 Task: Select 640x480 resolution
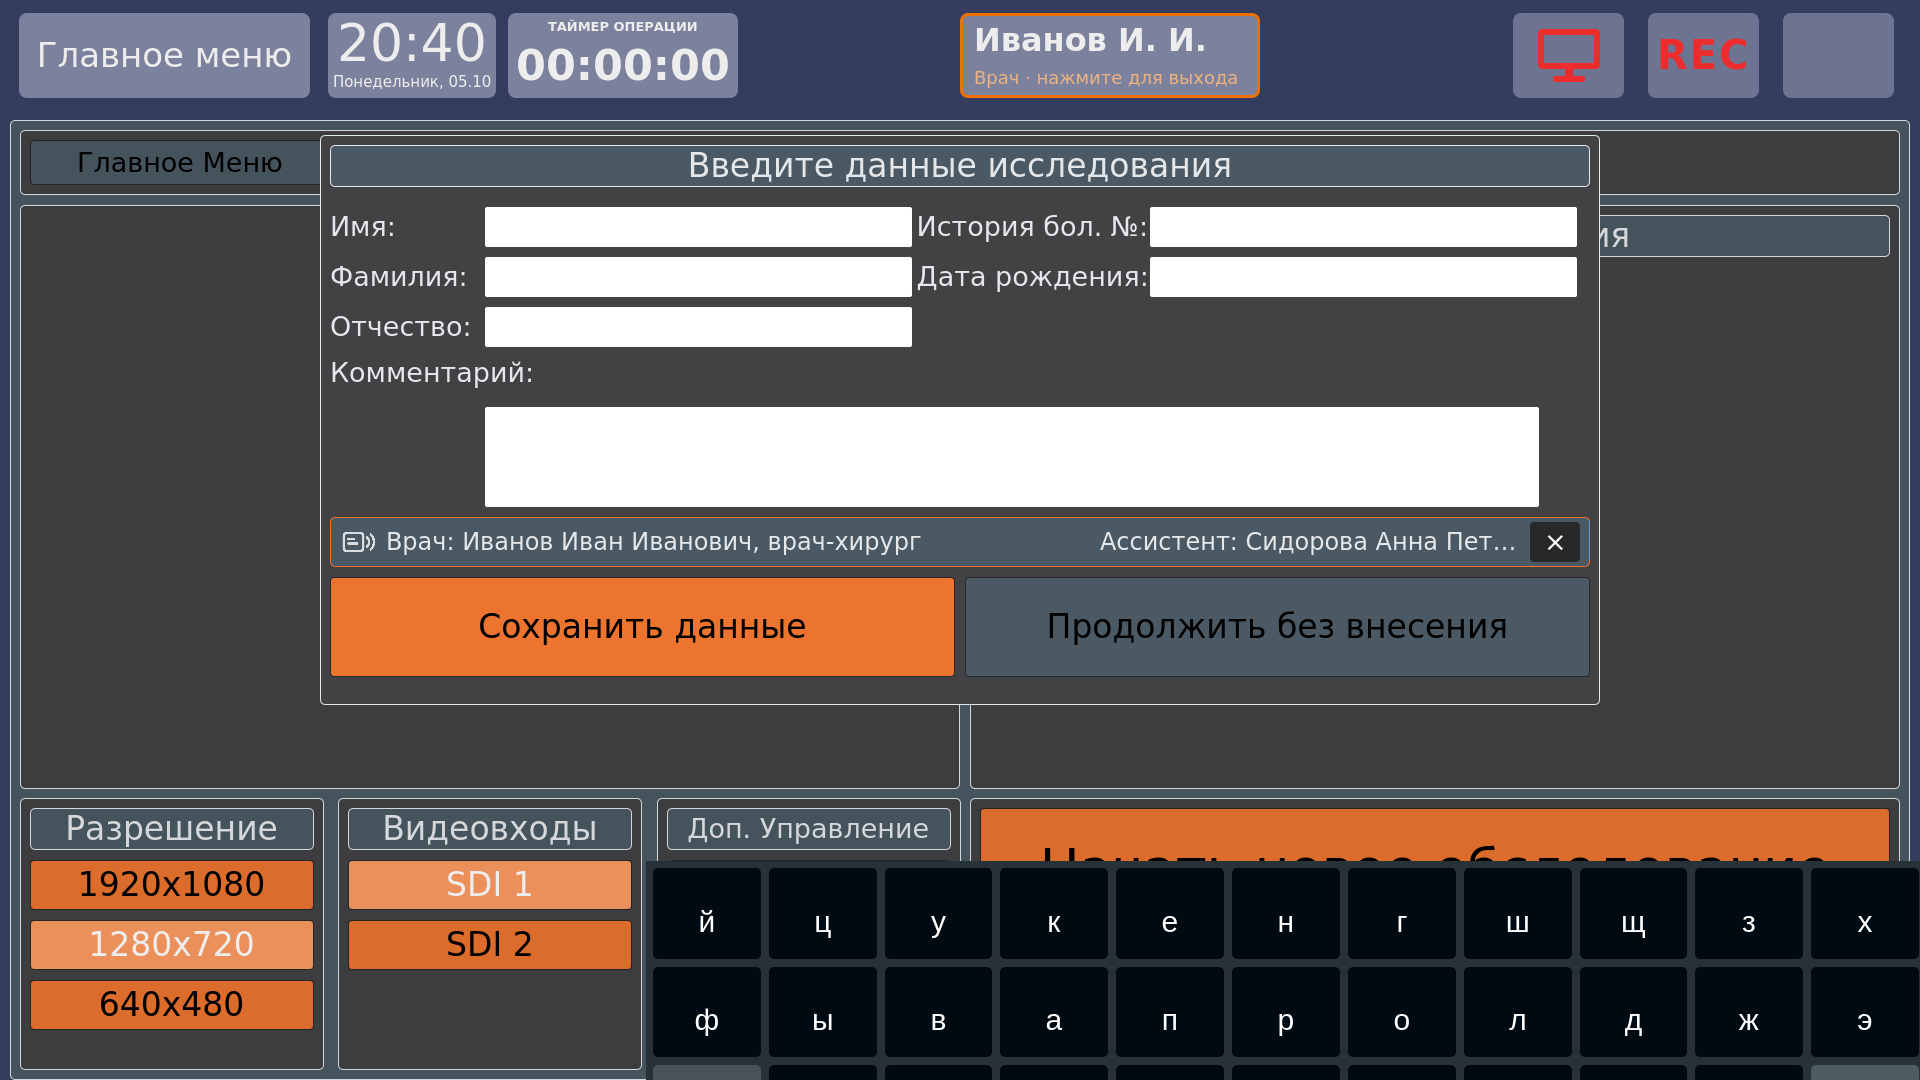click(x=172, y=1005)
